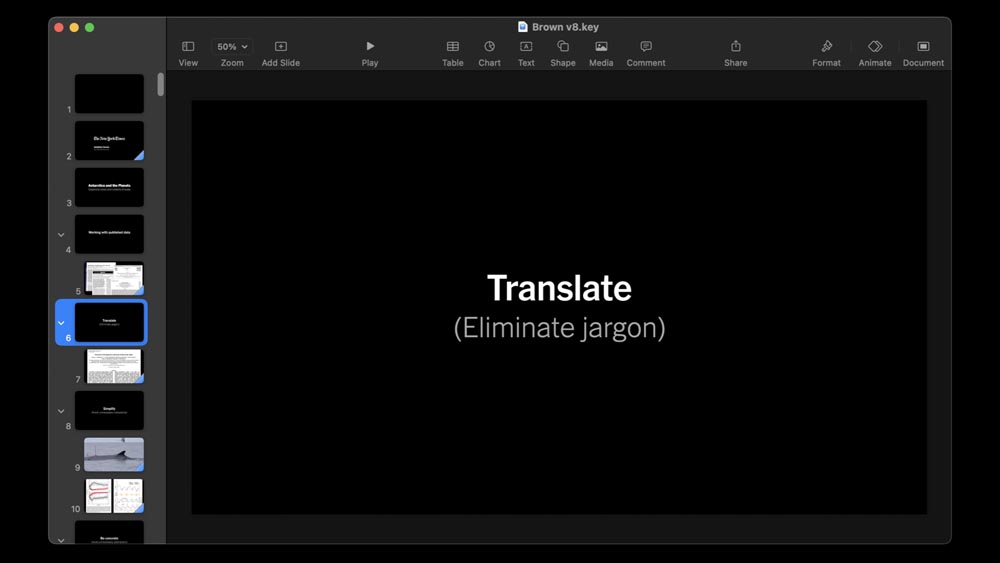Collapse the slide 8 group chevron
Screen dimensions: 1000x563
tap(61, 411)
